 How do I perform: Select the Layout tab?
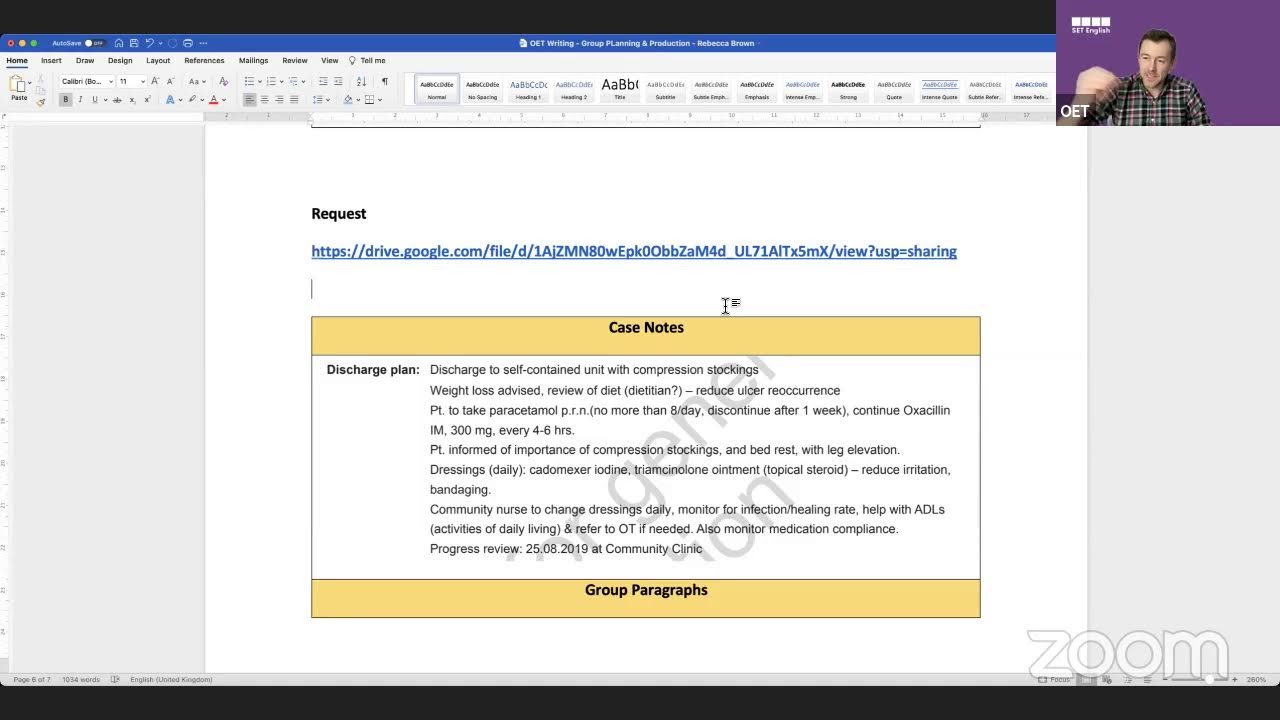point(158,60)
